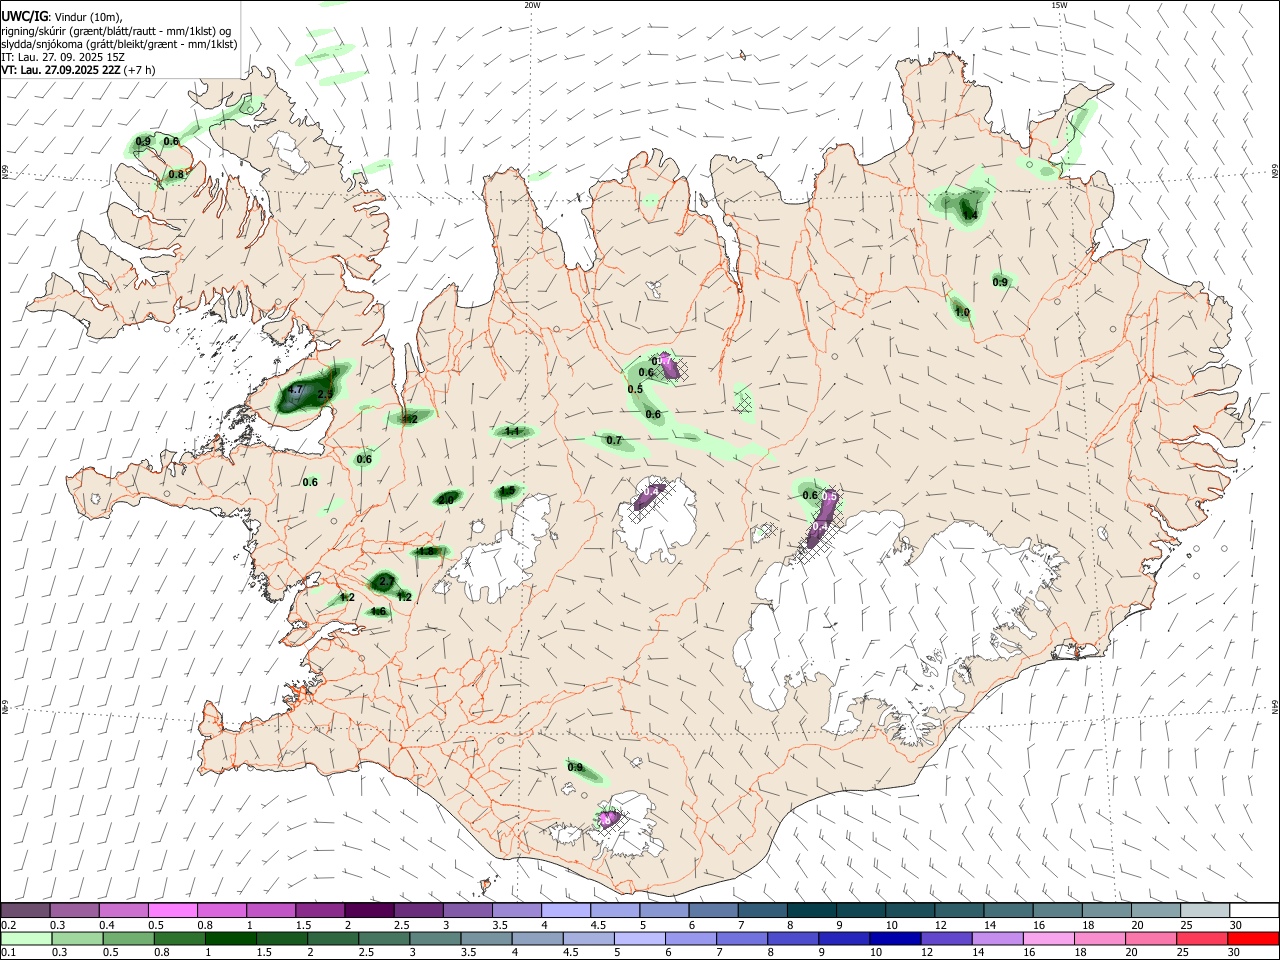Screen dimensions: 1280x960
Task: Click the 7 blue swatch in lower legend
Action: [741, 938]
